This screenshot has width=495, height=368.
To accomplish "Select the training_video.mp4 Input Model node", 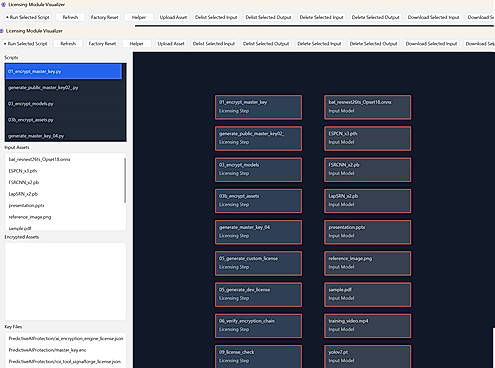I will [x=367, y=326].
